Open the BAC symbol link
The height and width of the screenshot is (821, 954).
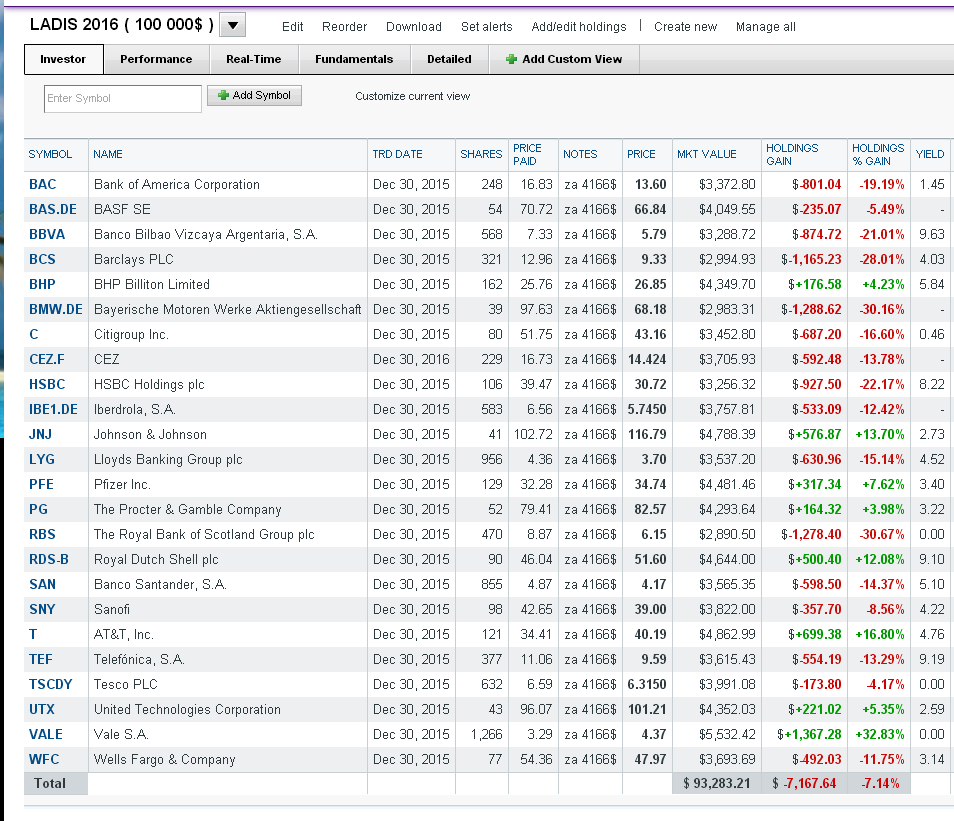click(43, 184)
